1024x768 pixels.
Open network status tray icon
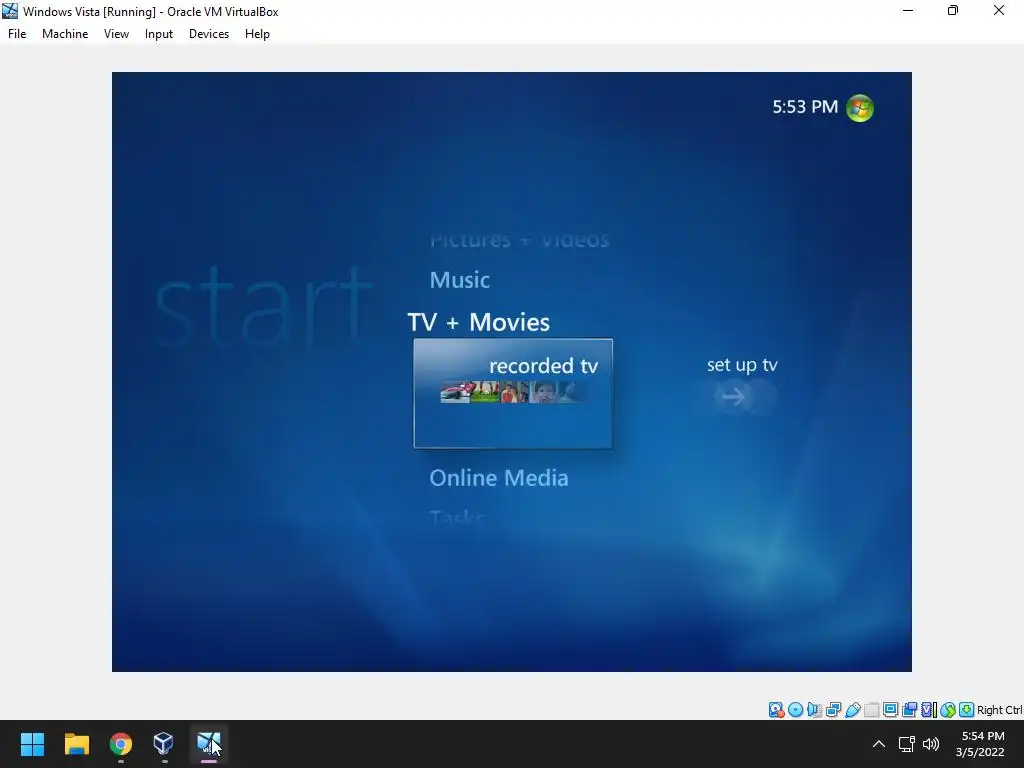tap(906, 744)
